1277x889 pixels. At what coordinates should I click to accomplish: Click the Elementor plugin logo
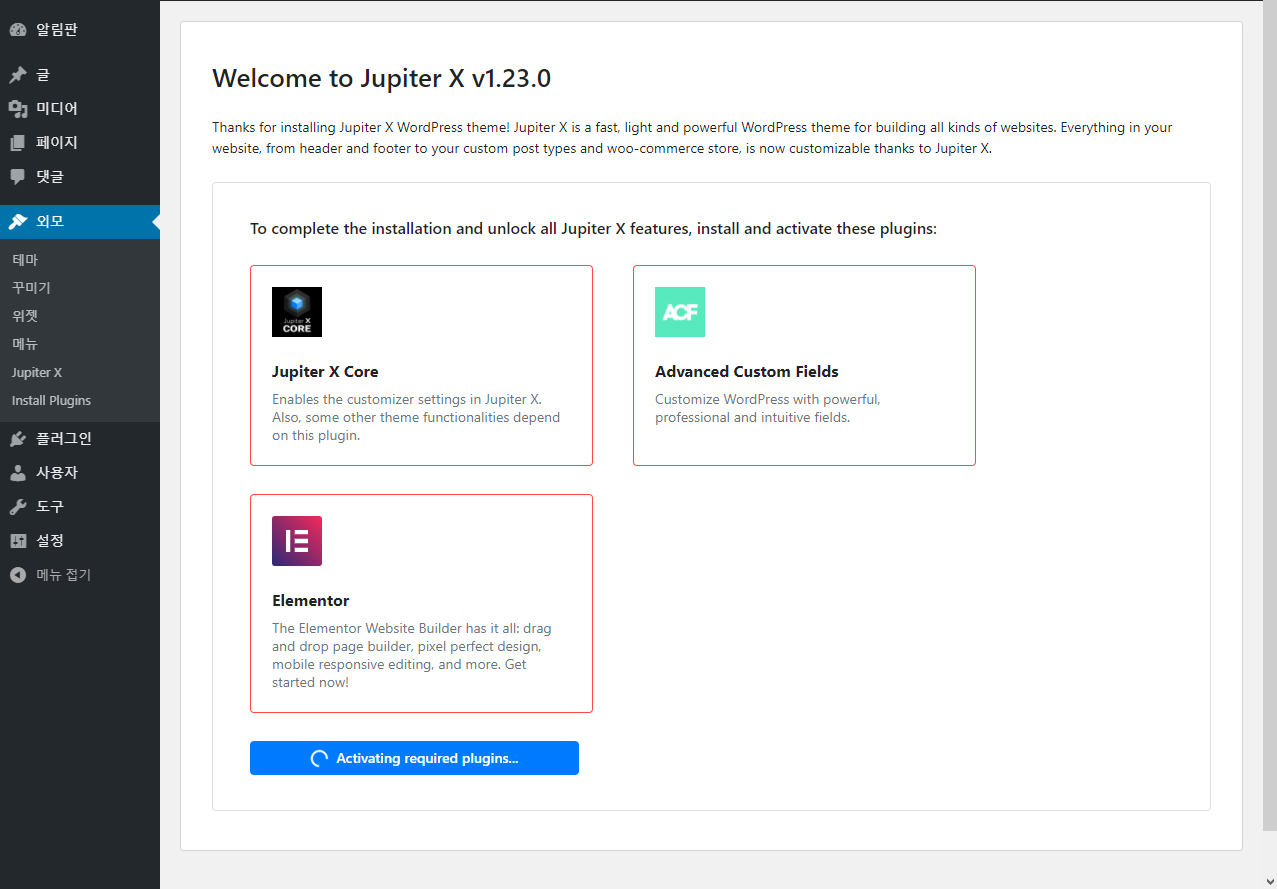tap(297, 541)
